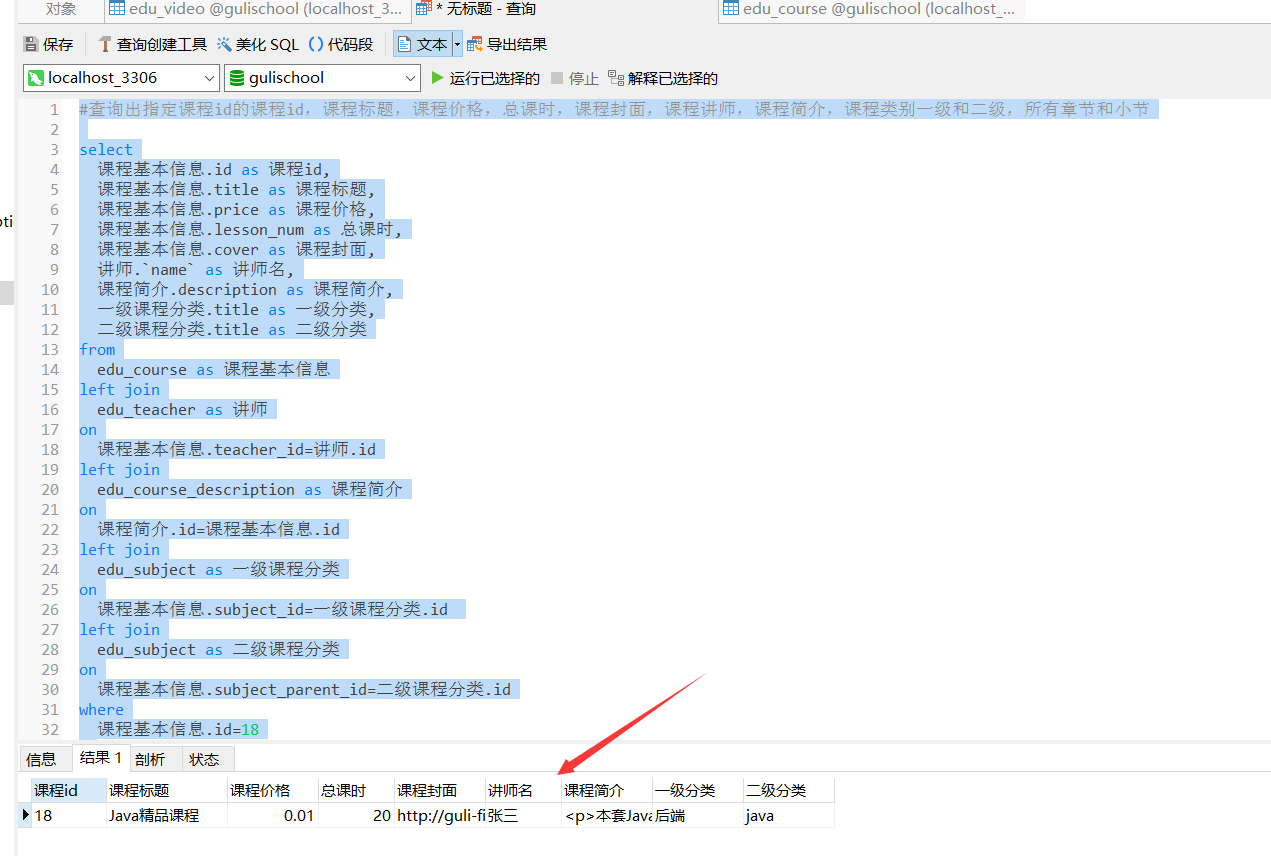The height and width of the screenshot is (856, 1271).
Task: Click the 讲师名 column header
Action: tap(523, 791)
